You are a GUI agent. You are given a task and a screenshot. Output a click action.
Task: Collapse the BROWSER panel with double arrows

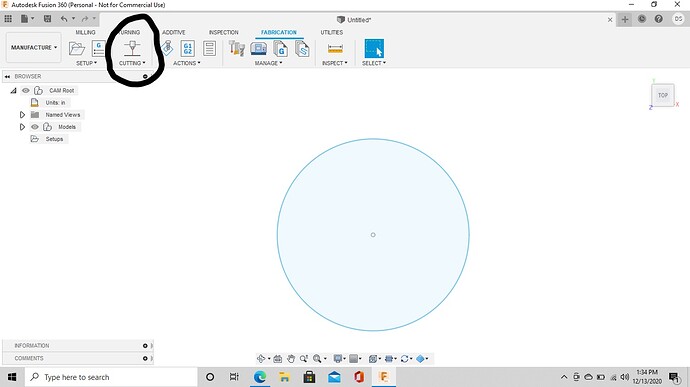(7, 76)
